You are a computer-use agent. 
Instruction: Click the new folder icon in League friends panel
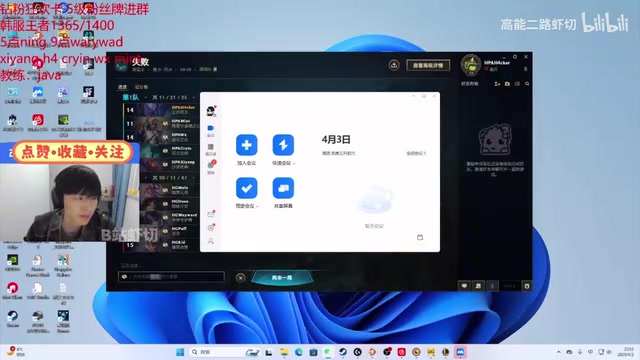(x=507, y=84)
